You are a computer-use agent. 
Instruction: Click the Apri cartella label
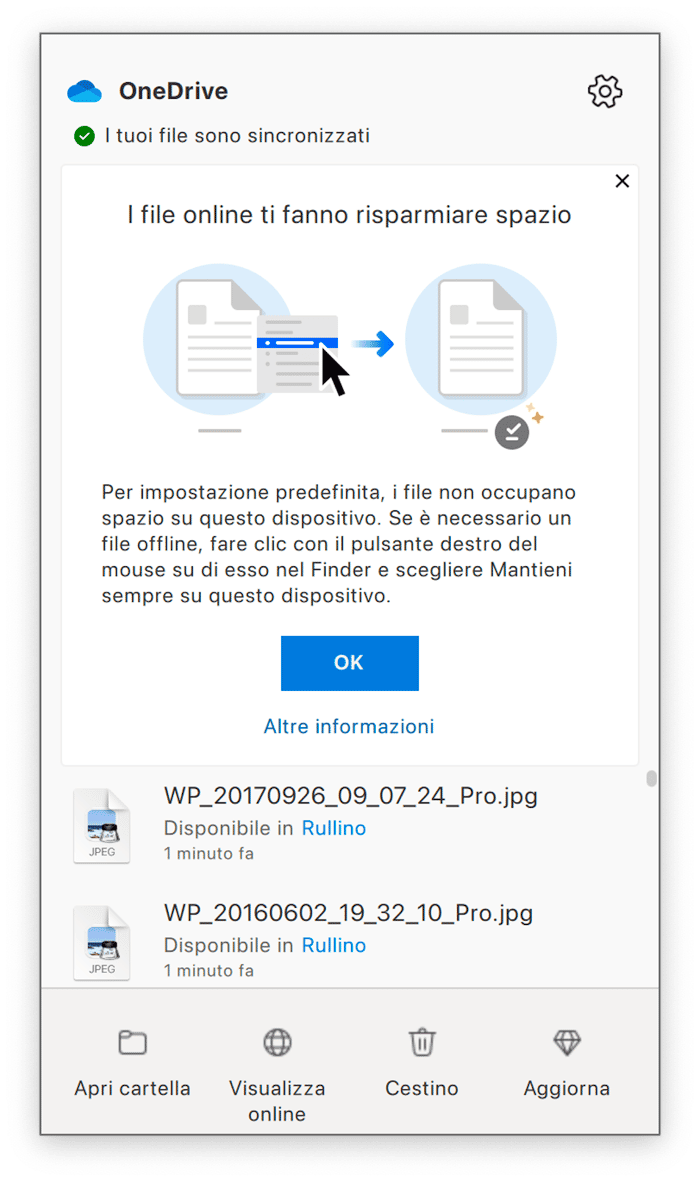[133, 1088]
